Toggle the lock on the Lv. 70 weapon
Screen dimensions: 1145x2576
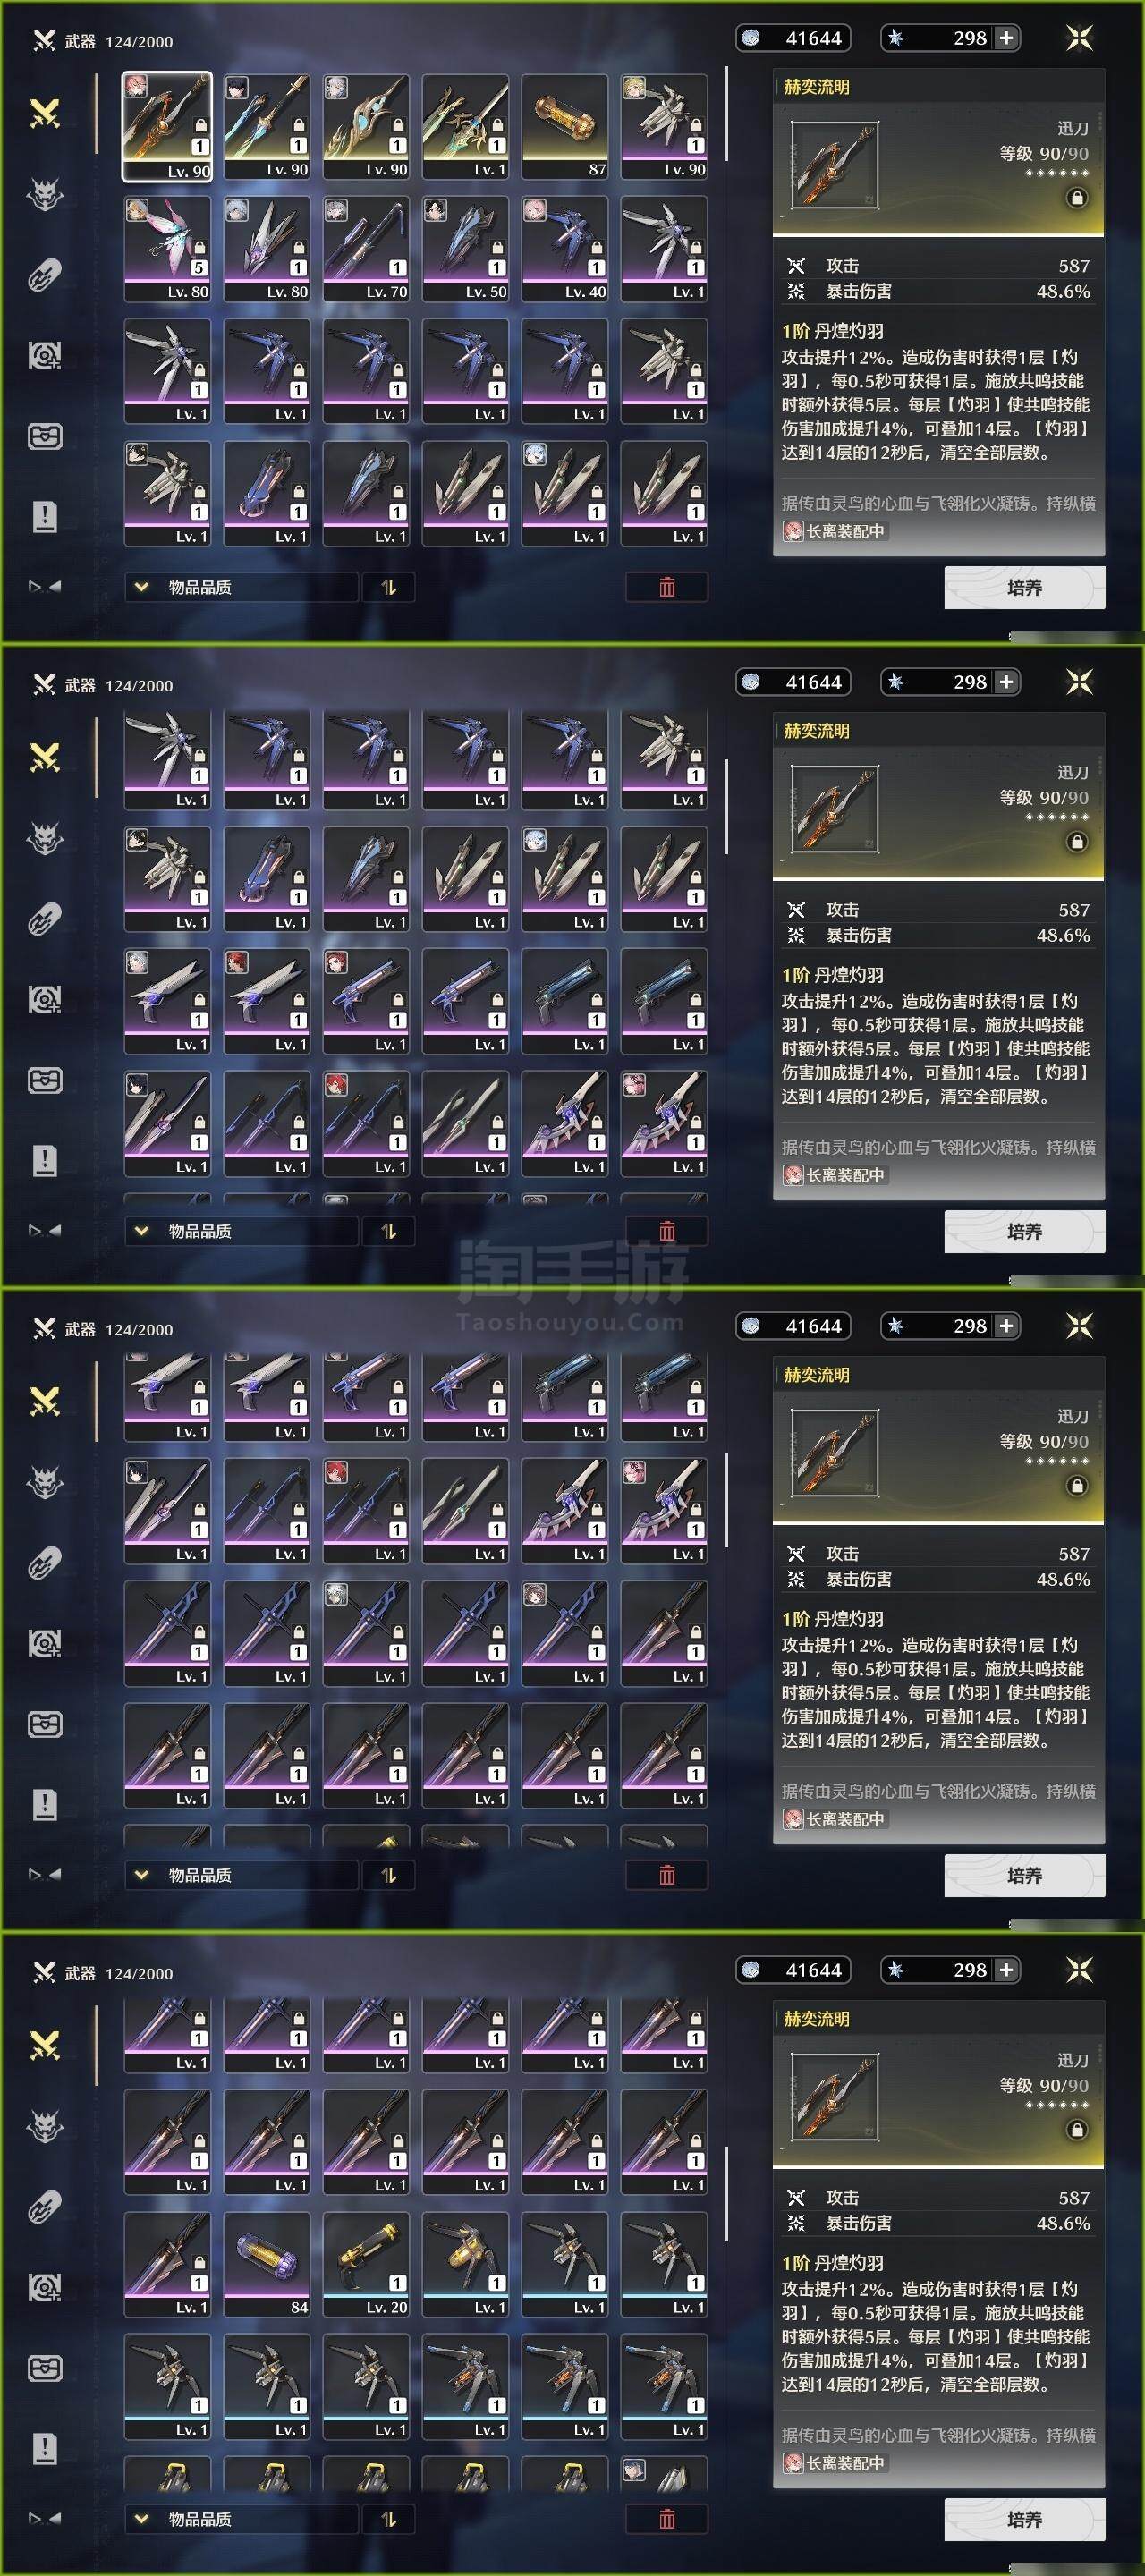click(x=397, y=247)
